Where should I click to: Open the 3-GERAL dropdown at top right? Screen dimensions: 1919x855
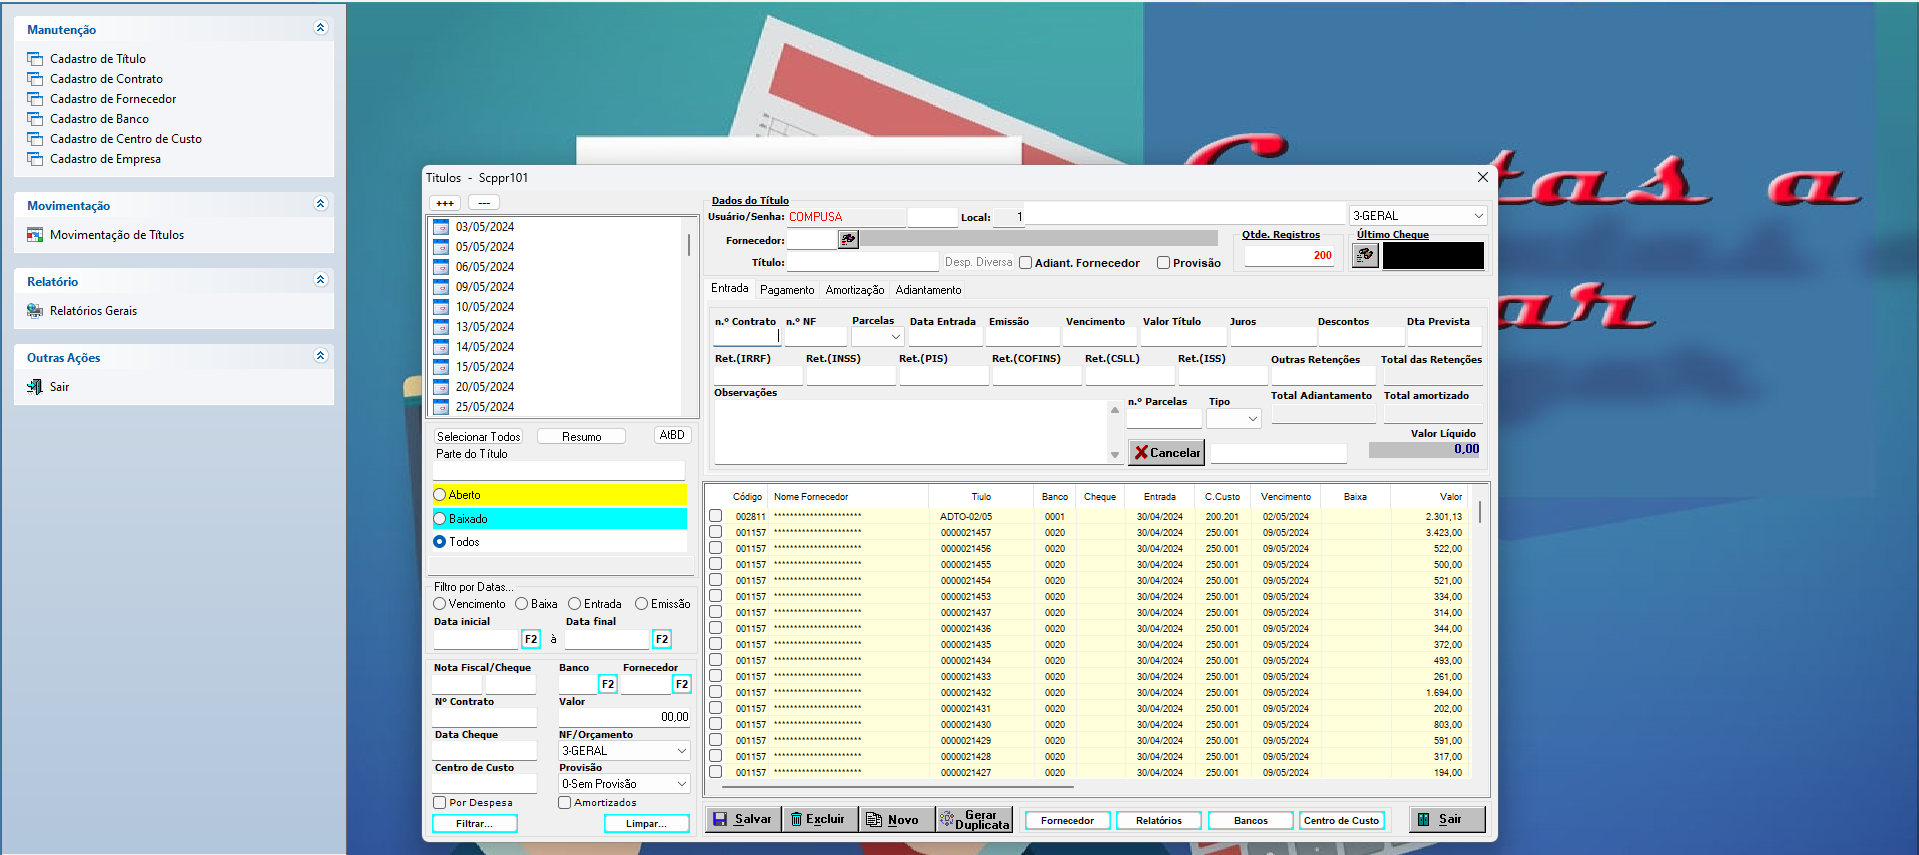point(1418,216)
